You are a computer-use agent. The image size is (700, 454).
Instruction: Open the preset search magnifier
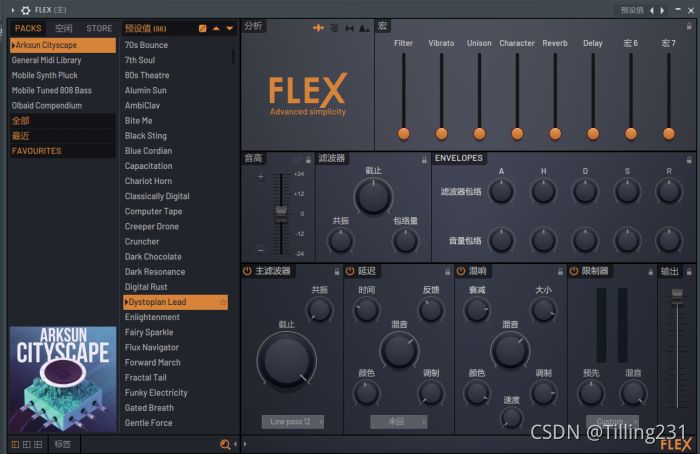tap(225, 444)
